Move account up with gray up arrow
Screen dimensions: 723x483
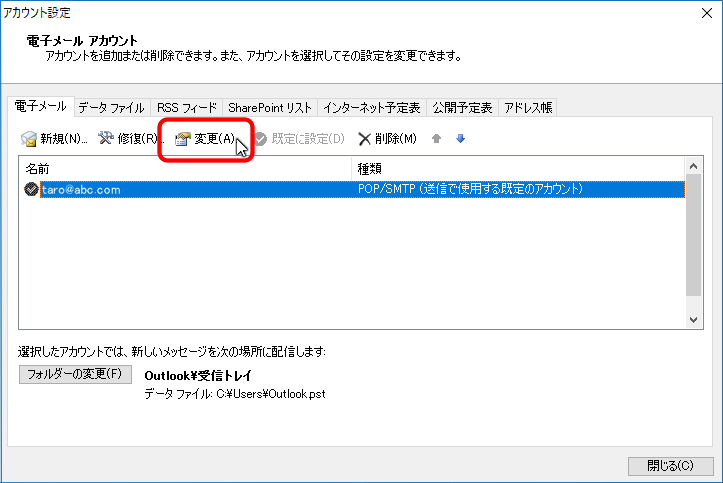(x=436, y=139)
